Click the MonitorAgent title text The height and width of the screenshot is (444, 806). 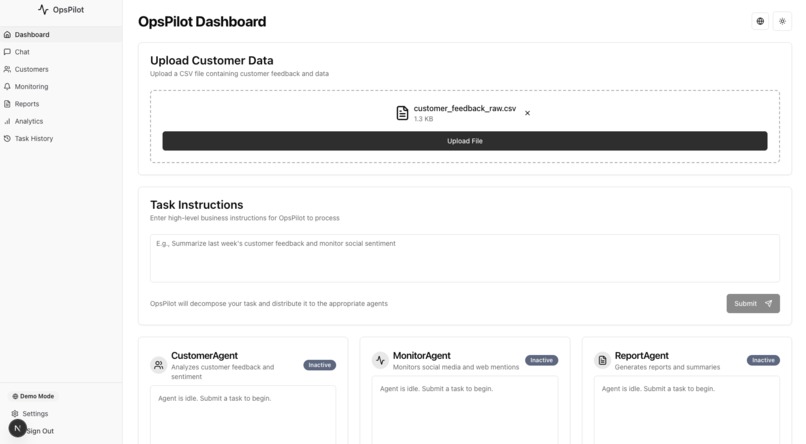pyautogui.click(x=422, y=356)
